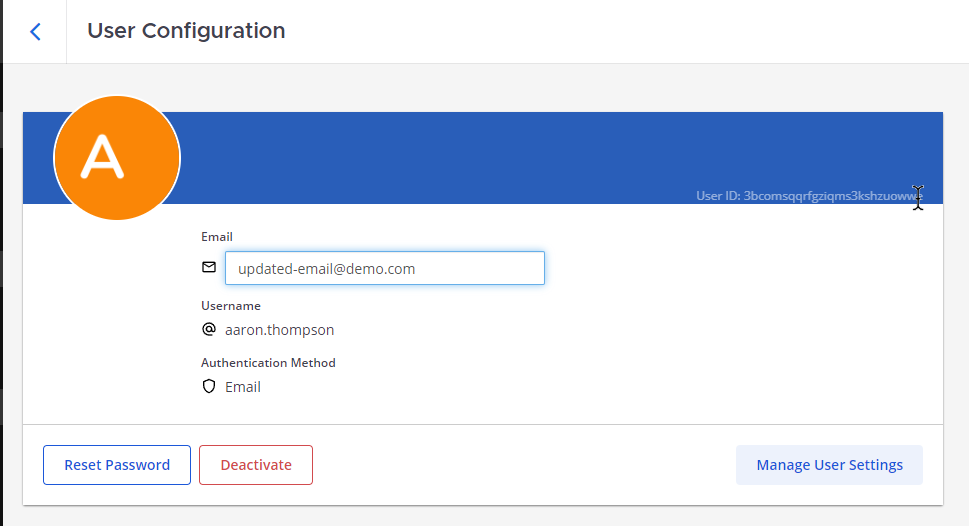The height and width of the screenshot is (526, 969).
Task: Click the User ID text in the banner
Action: coord(718,196)
